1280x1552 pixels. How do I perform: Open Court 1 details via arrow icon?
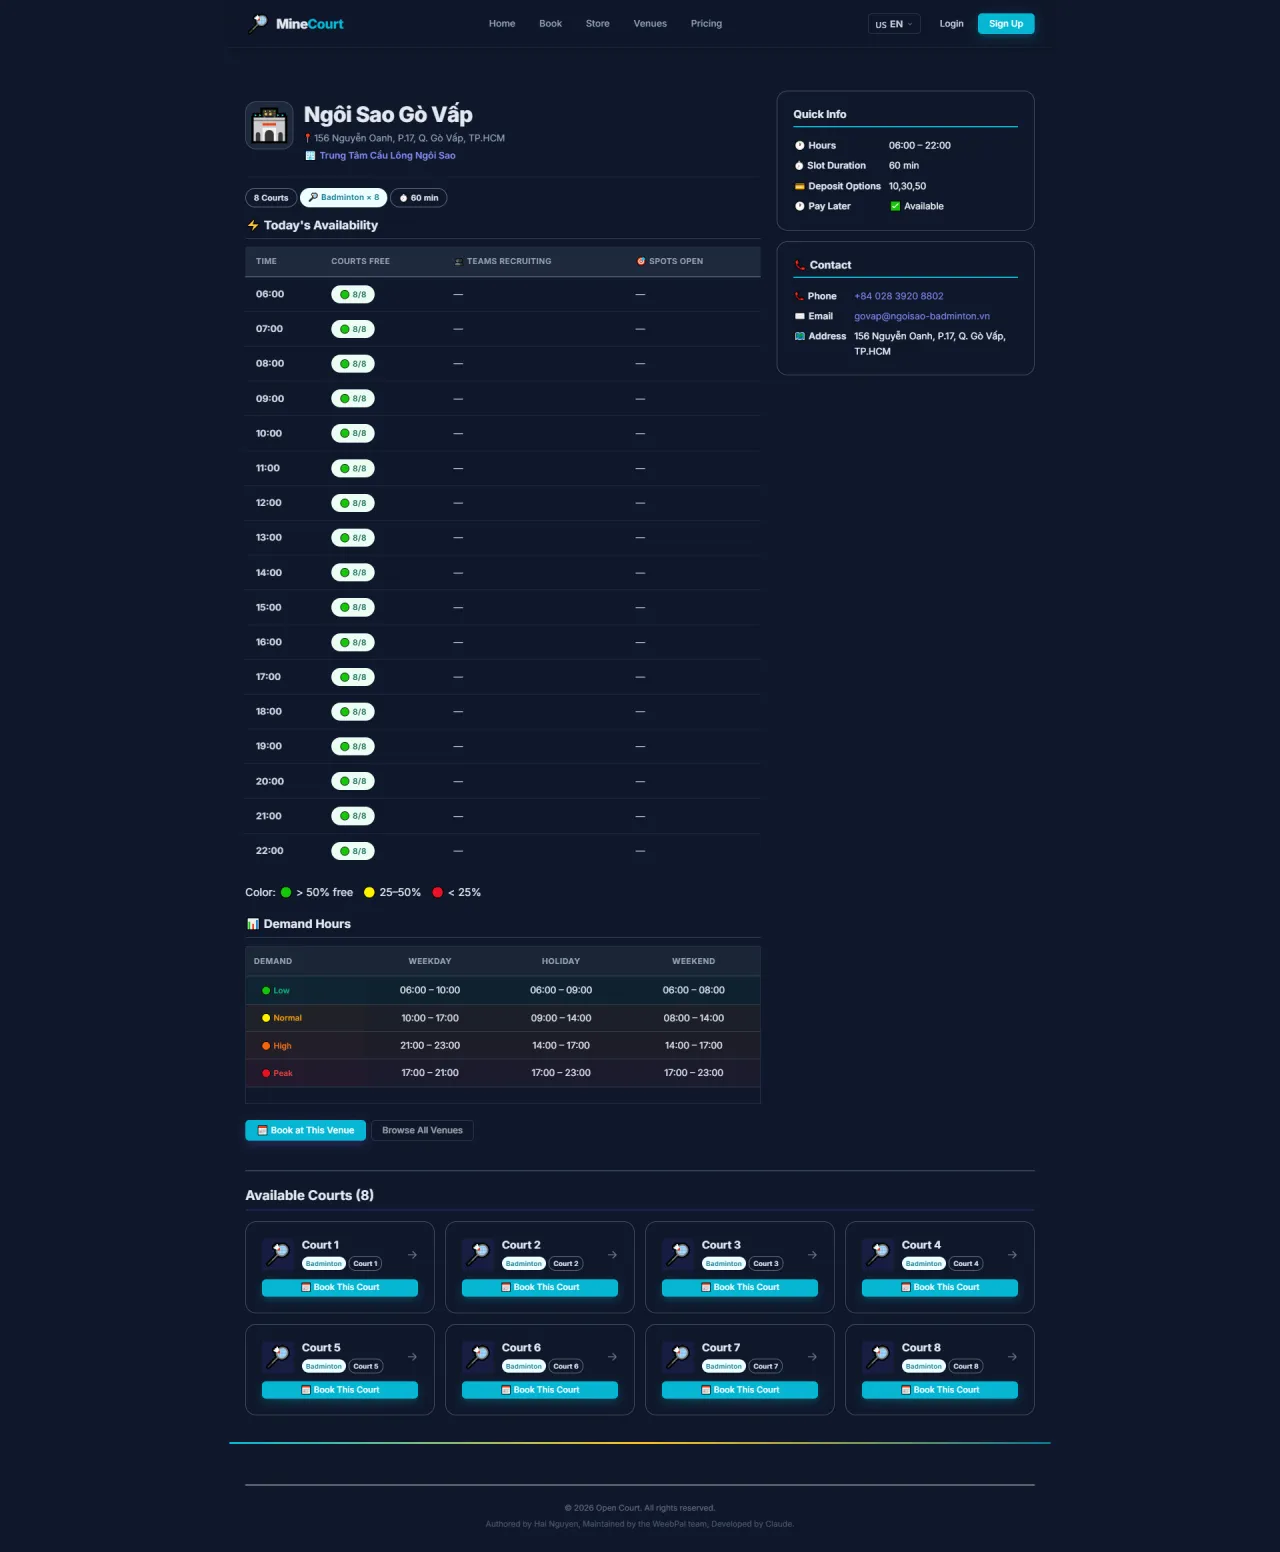(412, 1255)
